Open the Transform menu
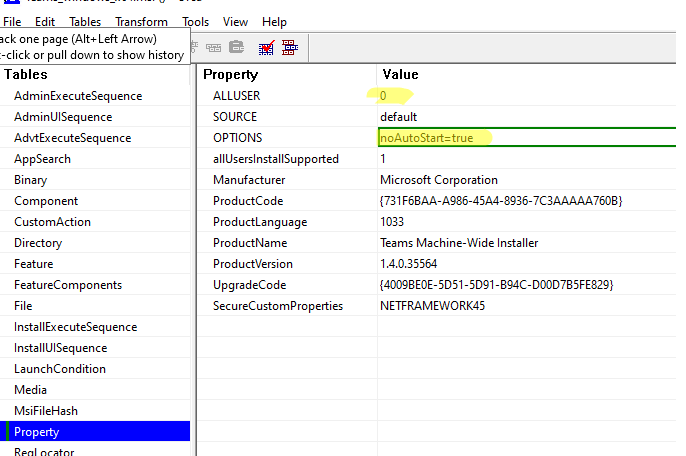The image size is (686, 456). (141, 21)
